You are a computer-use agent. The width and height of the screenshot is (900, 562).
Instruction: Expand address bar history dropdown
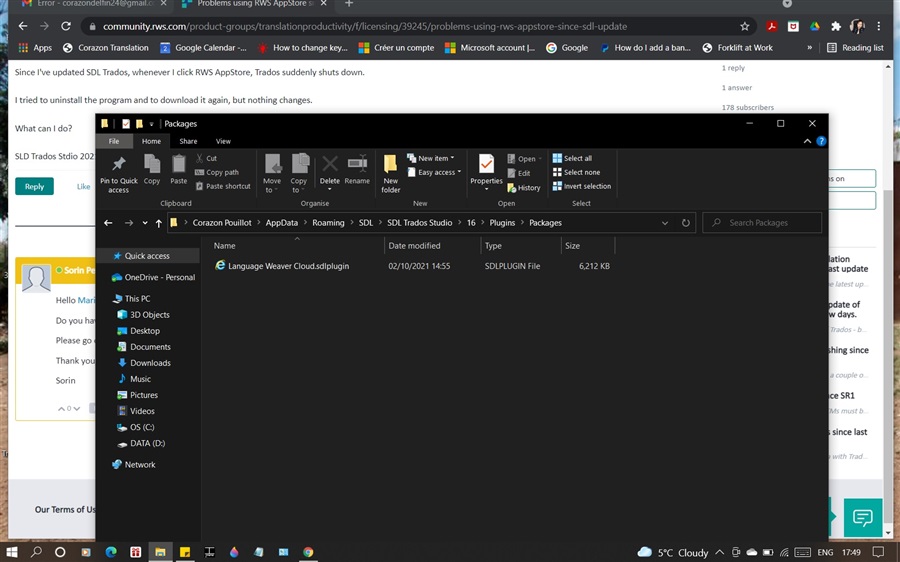[x=665, y=223]
